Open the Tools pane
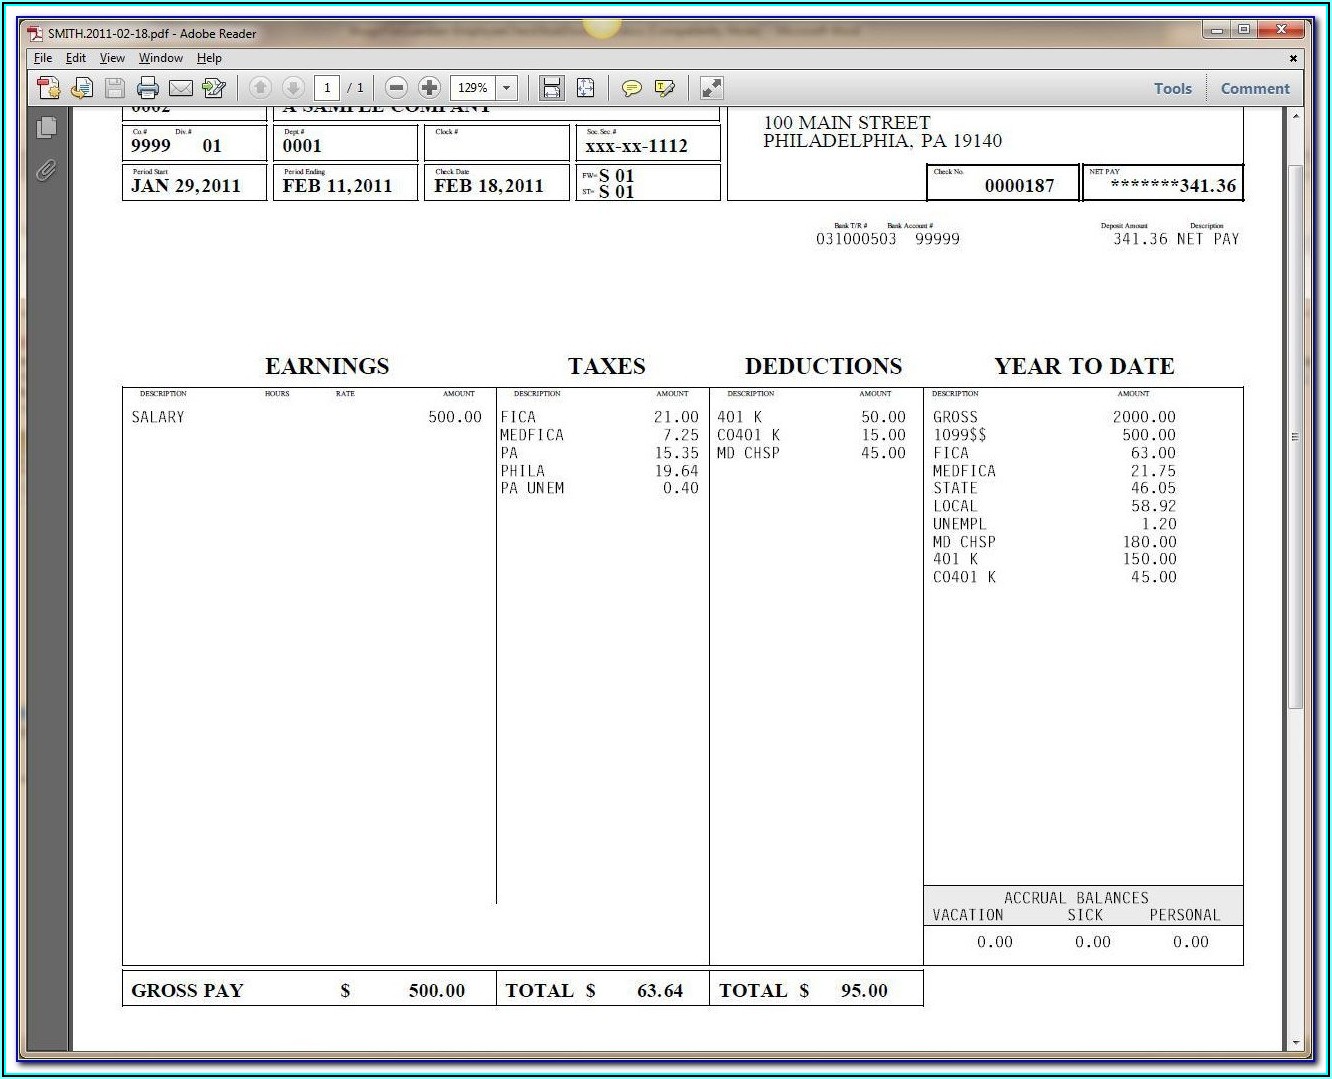 [1172, 88]
